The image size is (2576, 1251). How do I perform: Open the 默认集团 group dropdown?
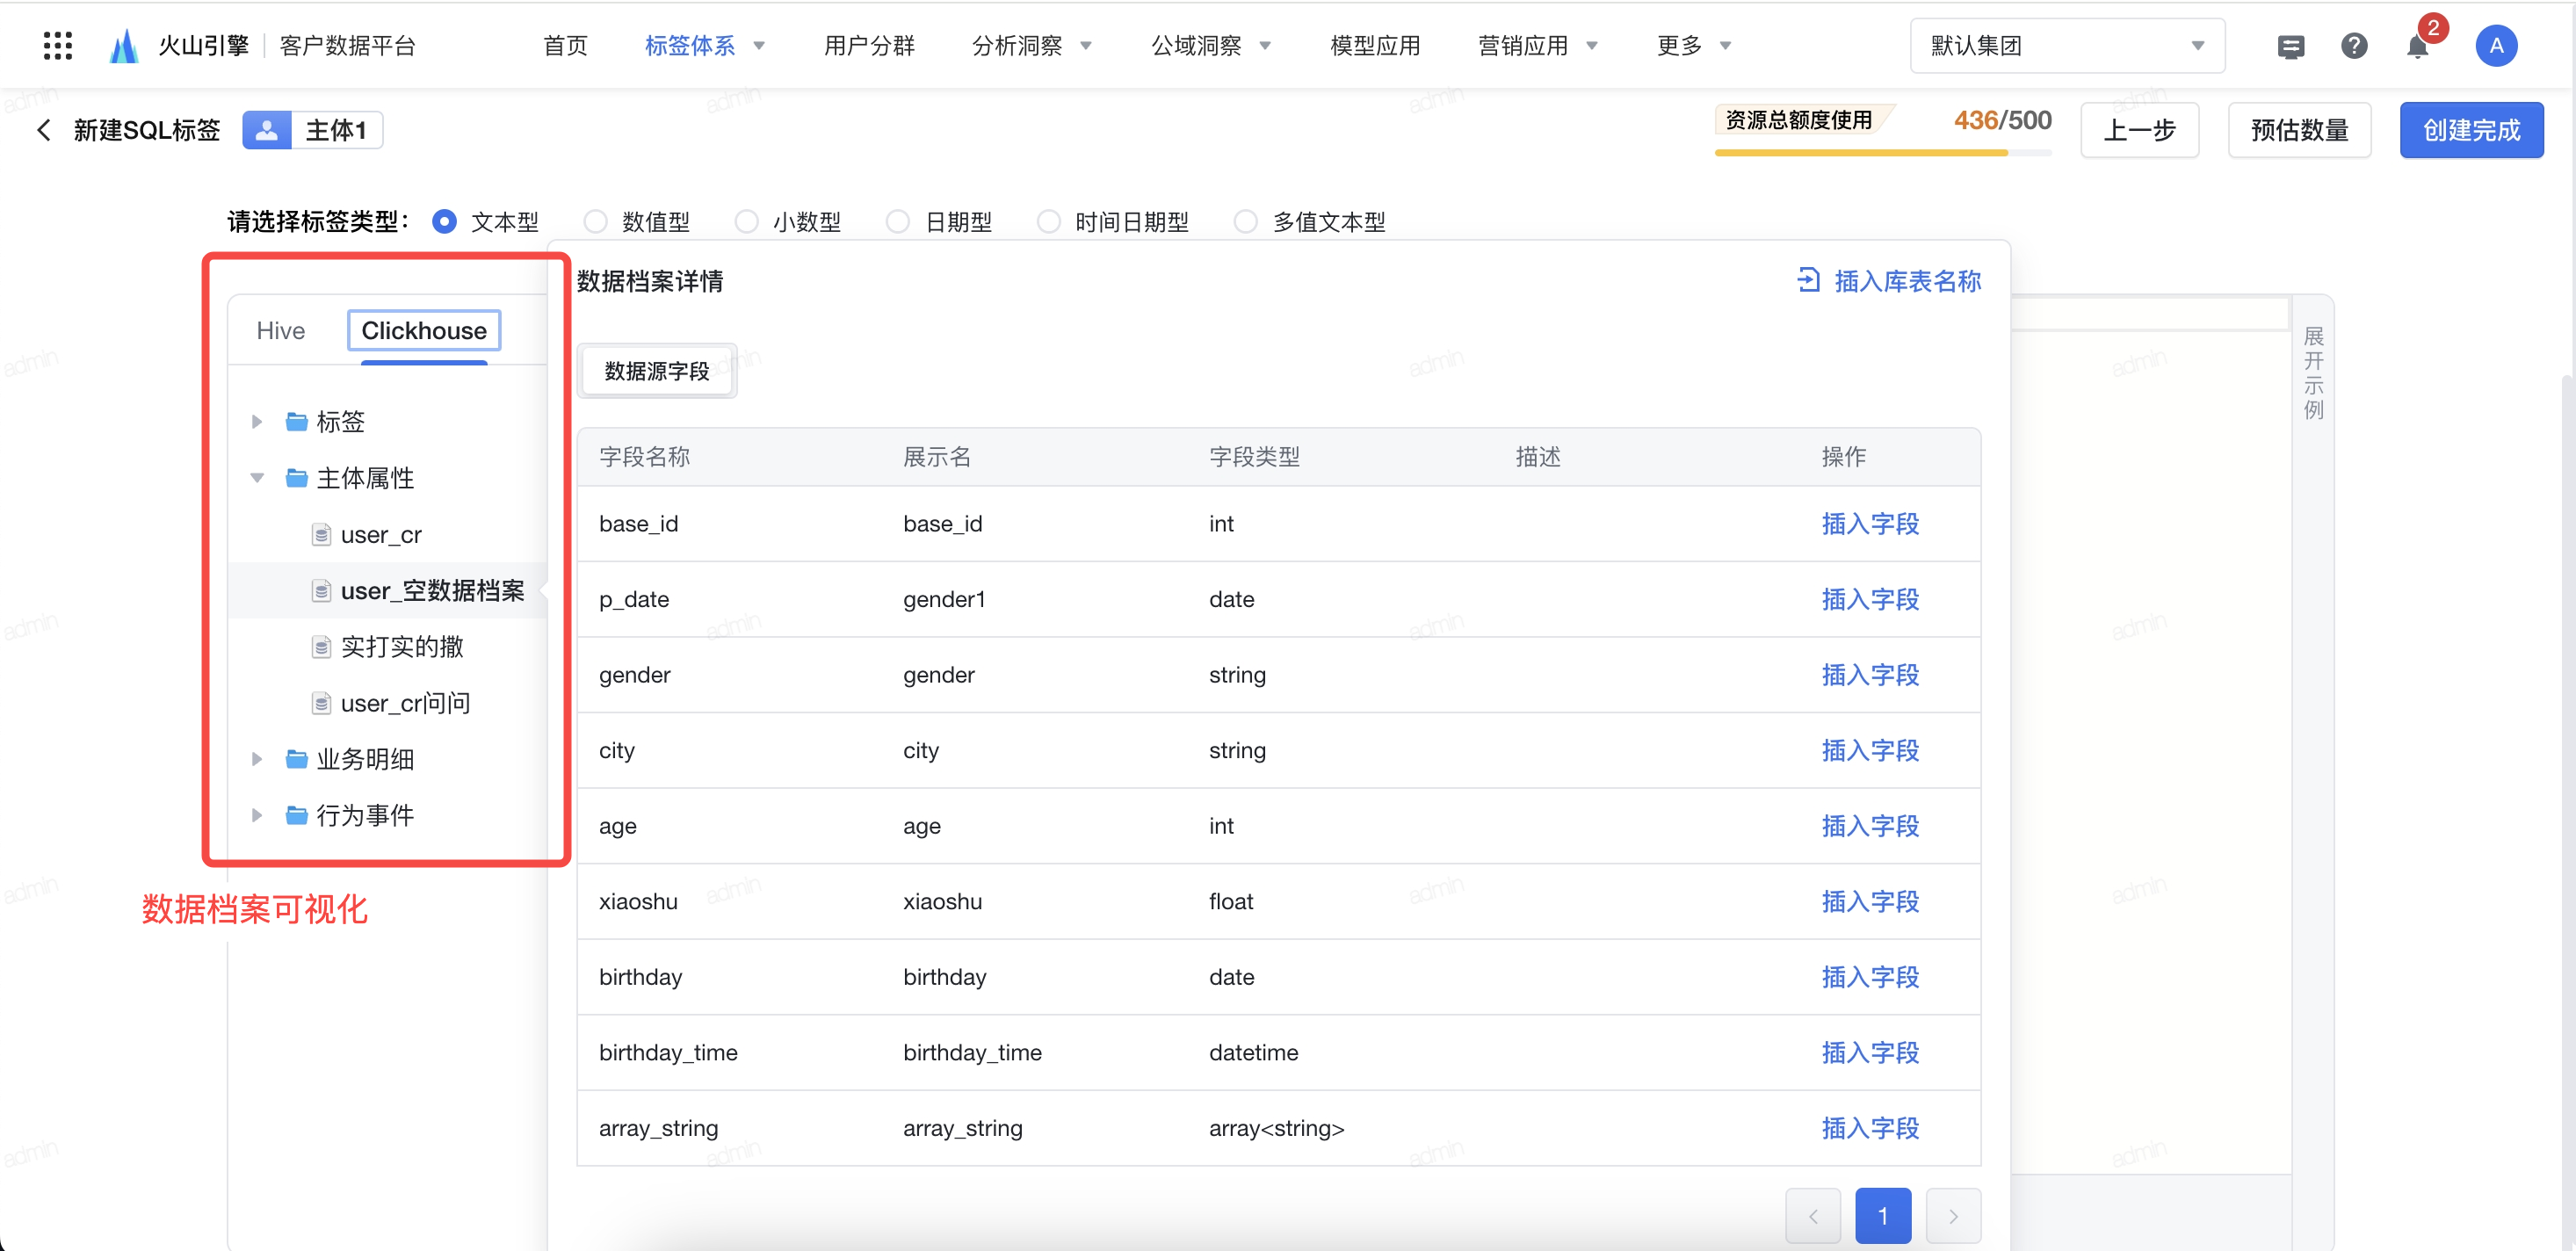tap(2066, 45)
